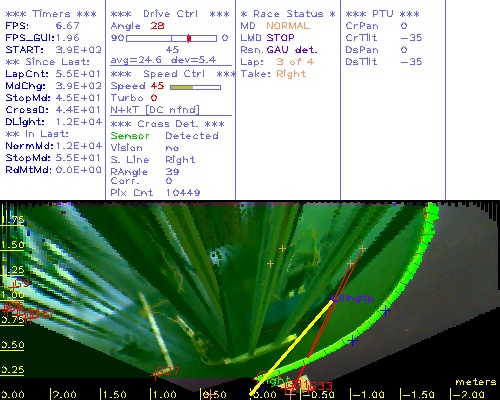The width and height of the screenshot is (500, 400).
Task: Click the DsTilt value -35
Action: click(411, 62)
